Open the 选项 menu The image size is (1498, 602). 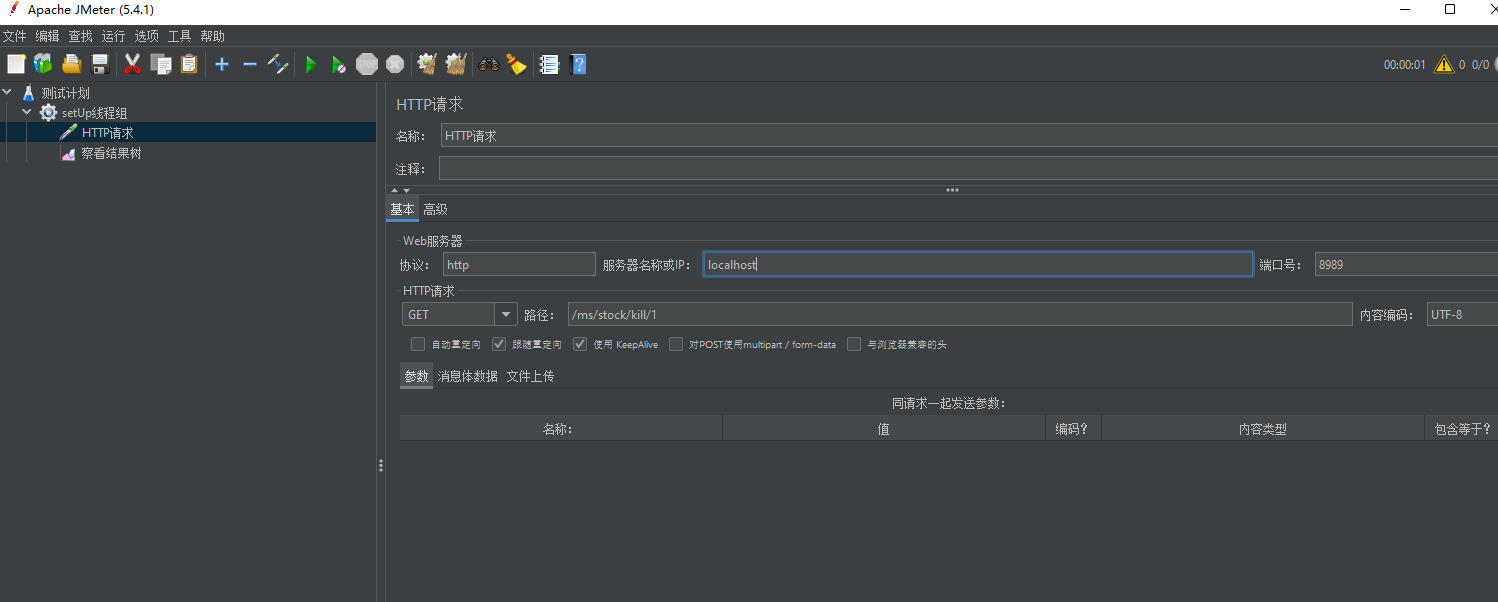(x=146, y=36)
